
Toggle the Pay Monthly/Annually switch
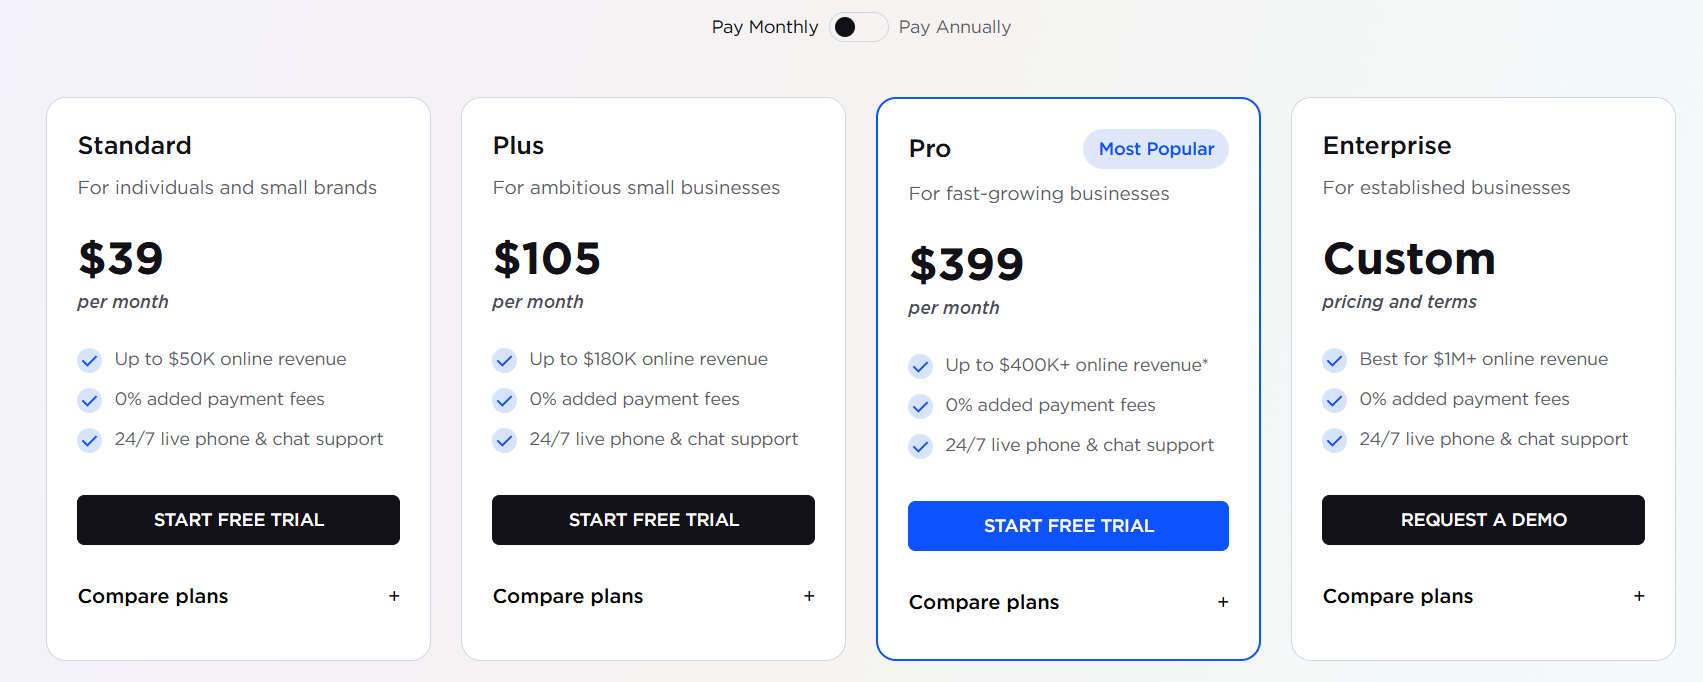point(858,27)
